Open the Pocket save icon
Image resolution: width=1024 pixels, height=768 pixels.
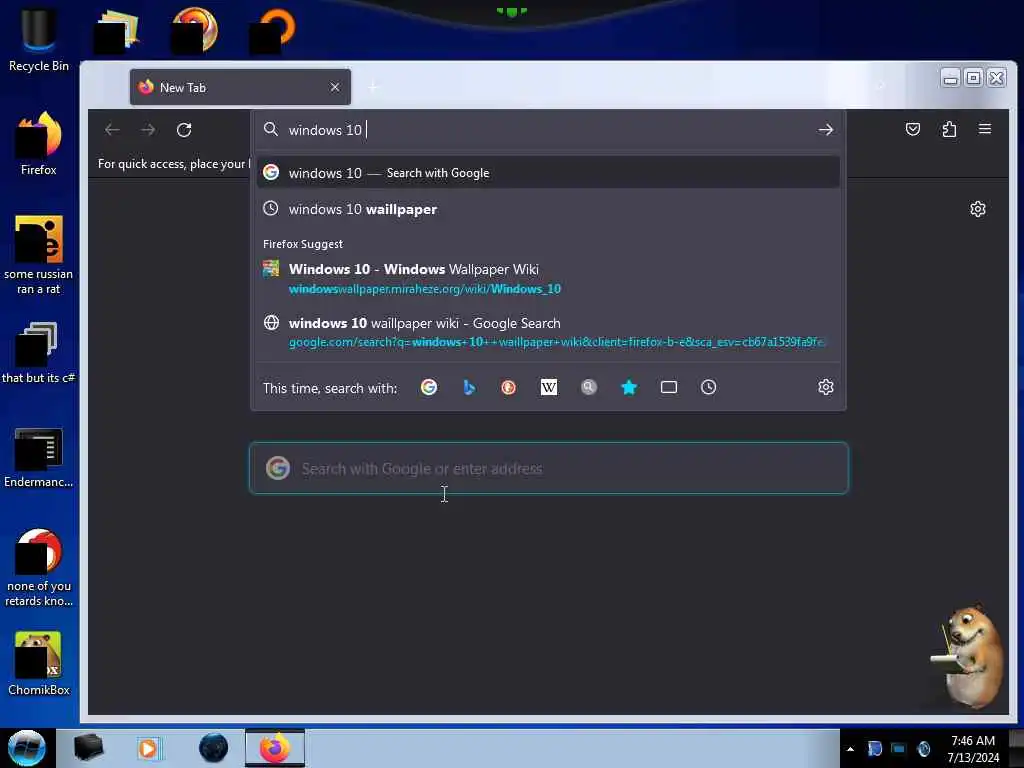point(913,129)
